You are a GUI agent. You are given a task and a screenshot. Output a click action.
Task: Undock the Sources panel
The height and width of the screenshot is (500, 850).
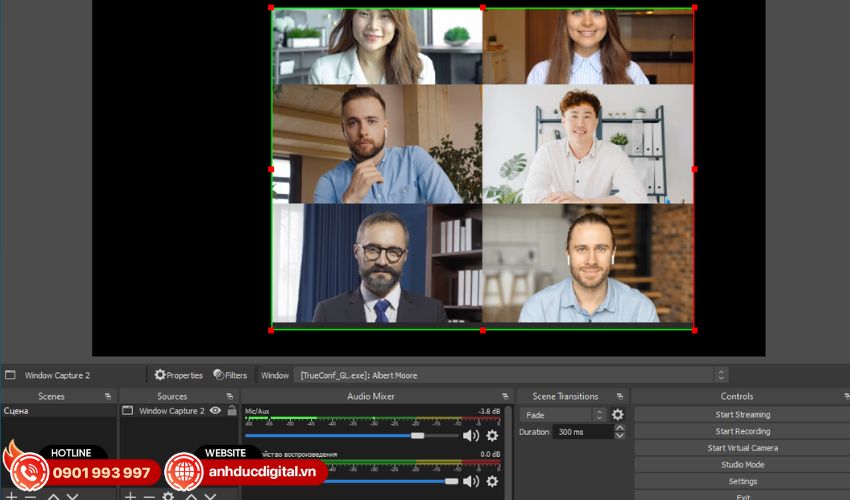[x=231, y=397]
